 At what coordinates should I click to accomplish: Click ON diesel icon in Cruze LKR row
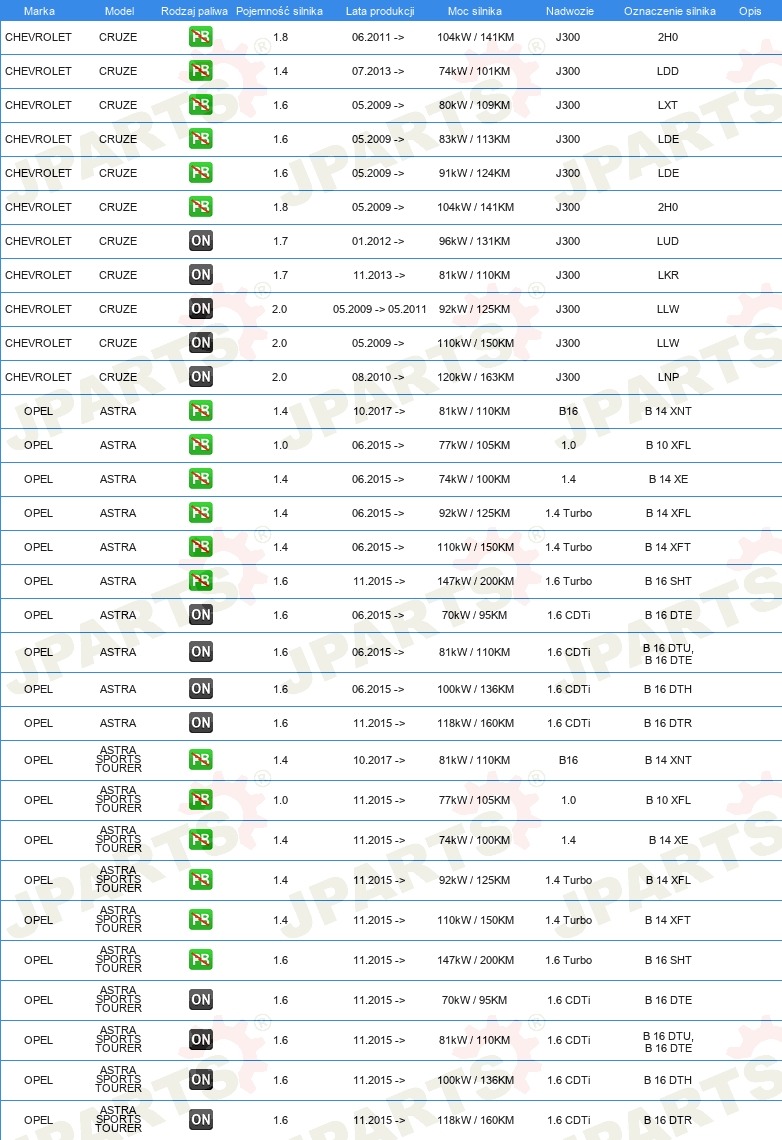(201, 275)
